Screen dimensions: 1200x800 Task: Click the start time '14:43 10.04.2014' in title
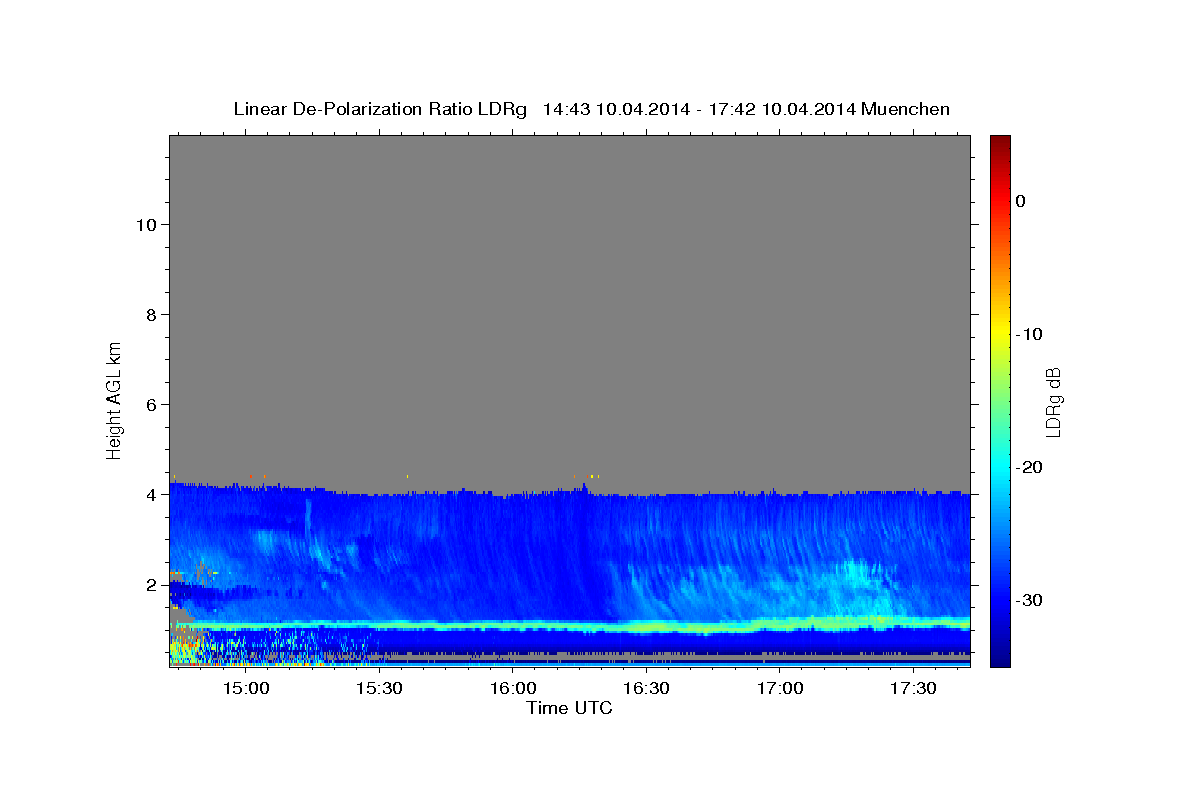(616, 109)
